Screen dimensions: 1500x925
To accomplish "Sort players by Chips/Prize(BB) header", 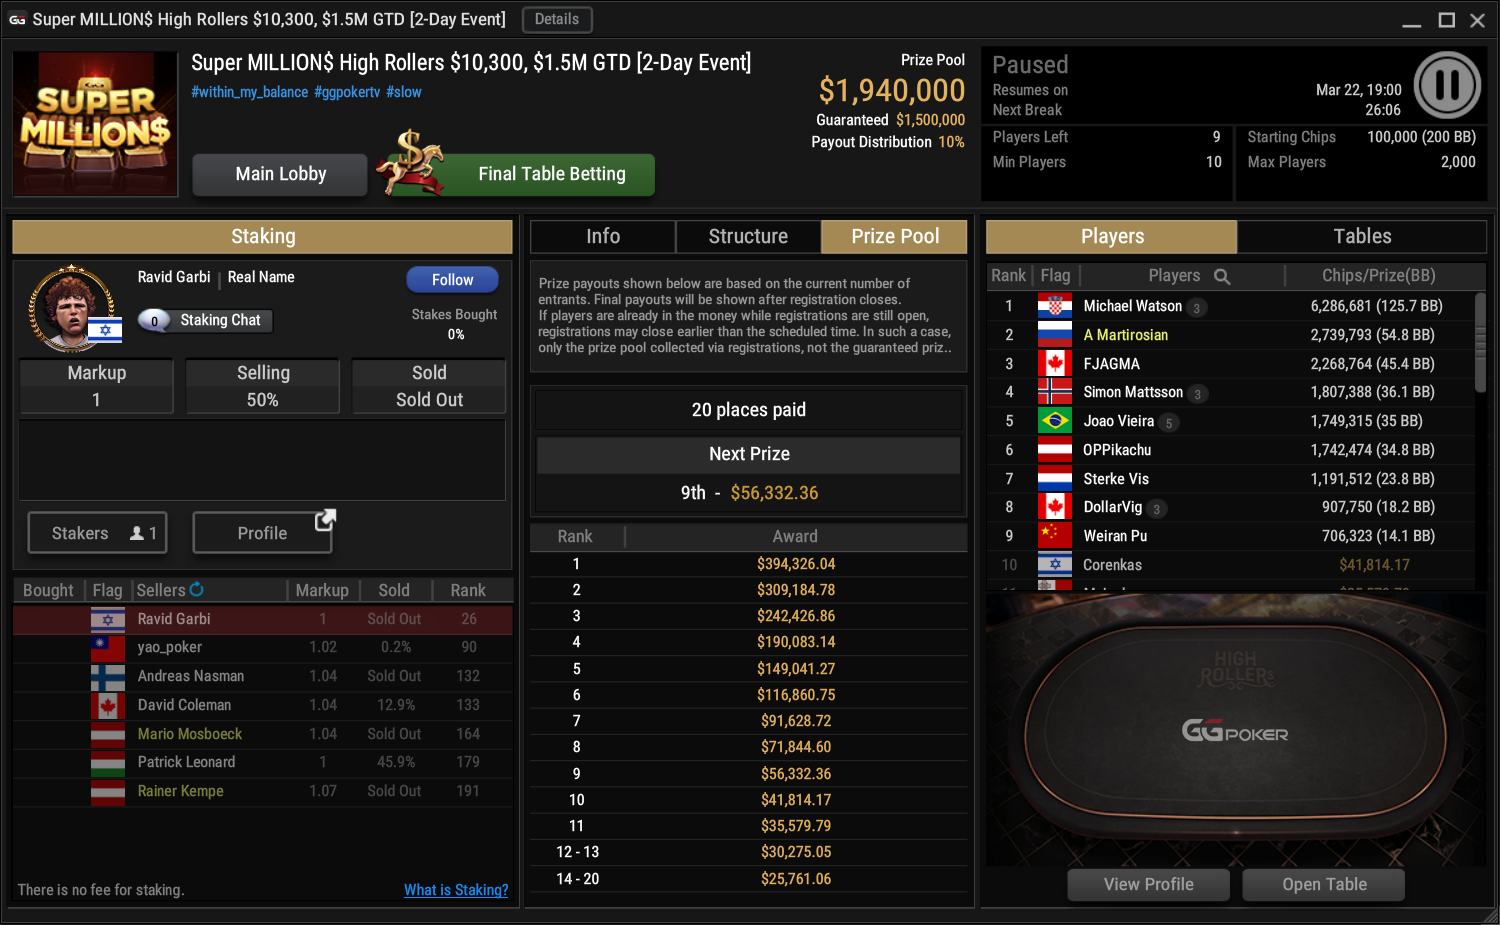I will [1378, 276].
